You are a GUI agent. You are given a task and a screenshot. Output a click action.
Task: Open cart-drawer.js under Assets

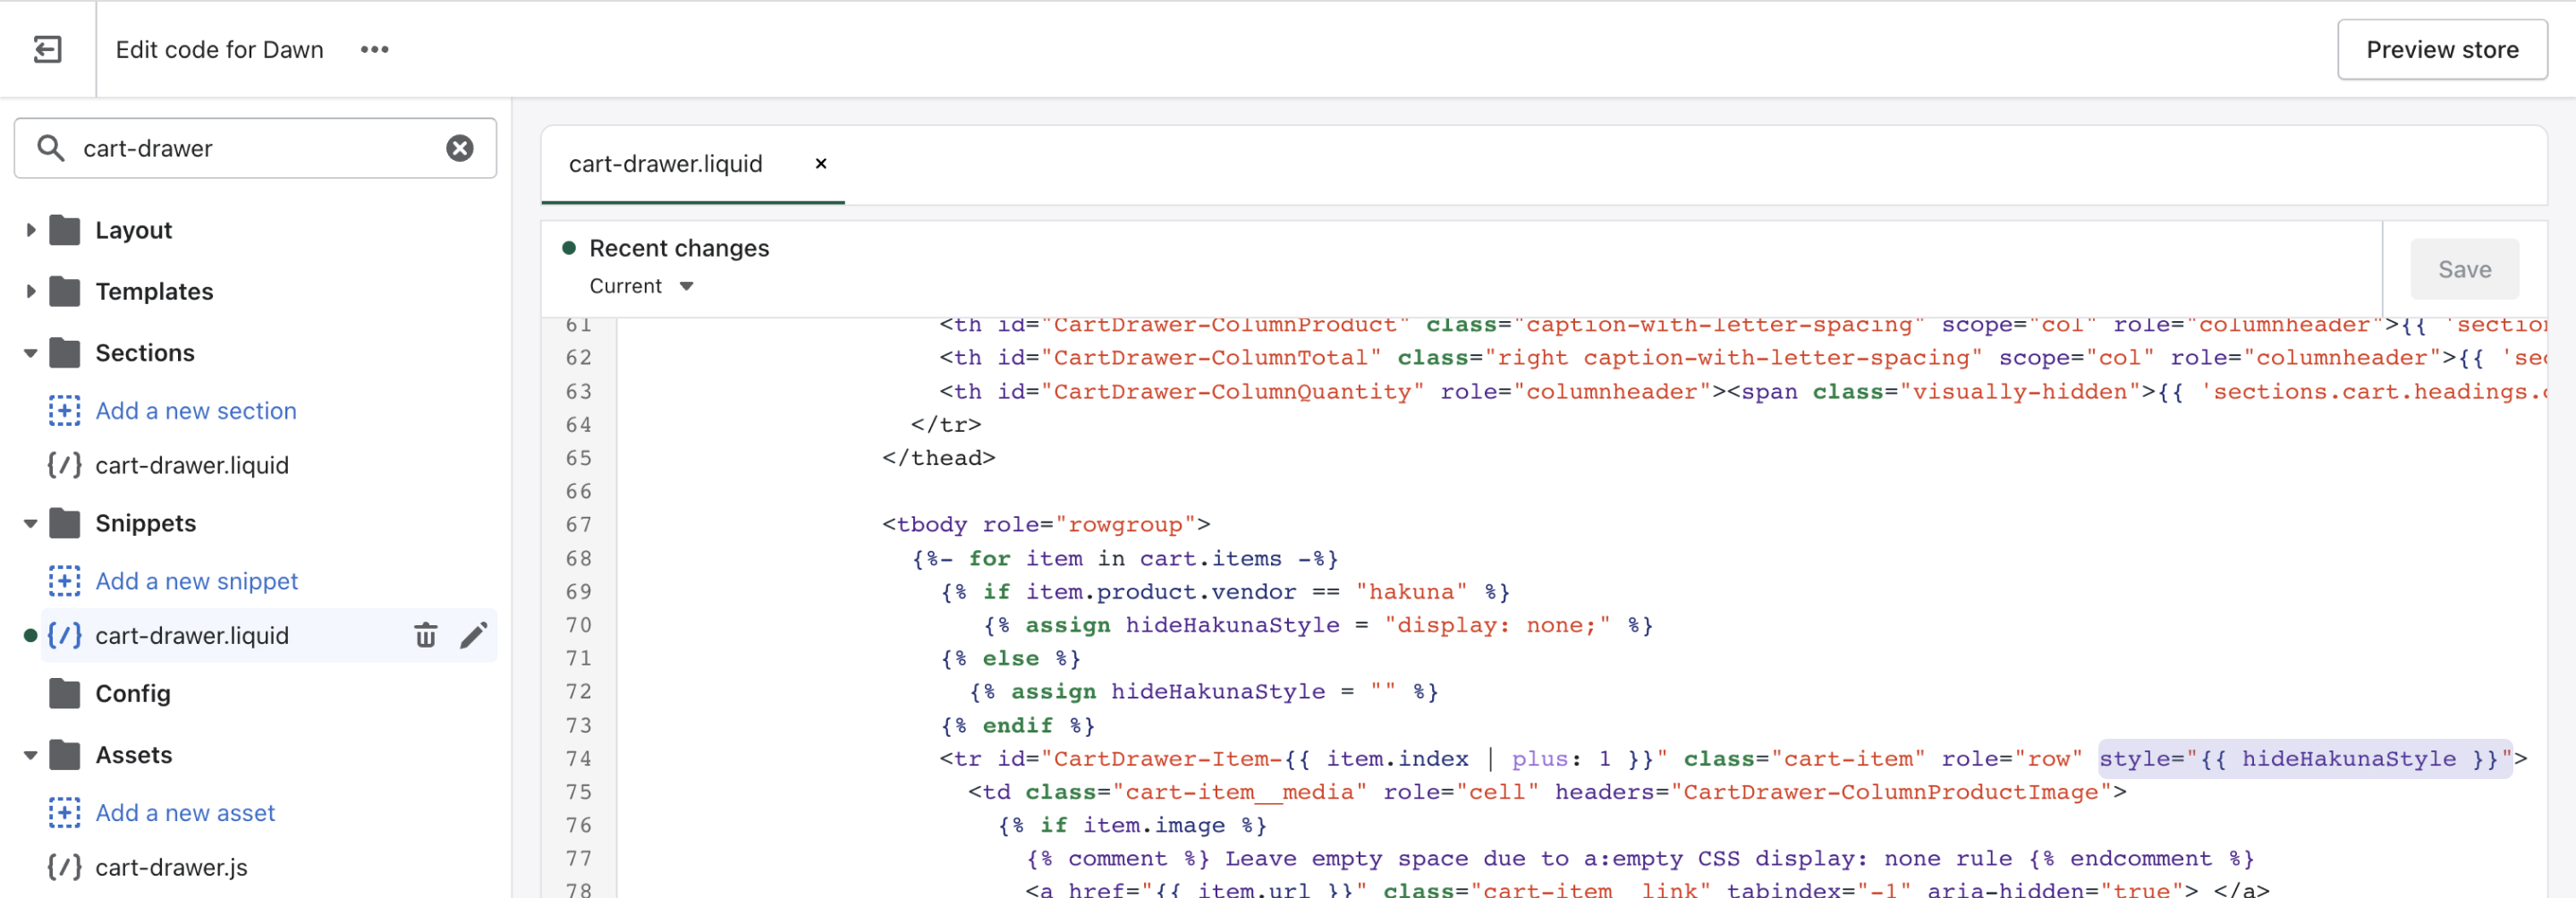171,867
